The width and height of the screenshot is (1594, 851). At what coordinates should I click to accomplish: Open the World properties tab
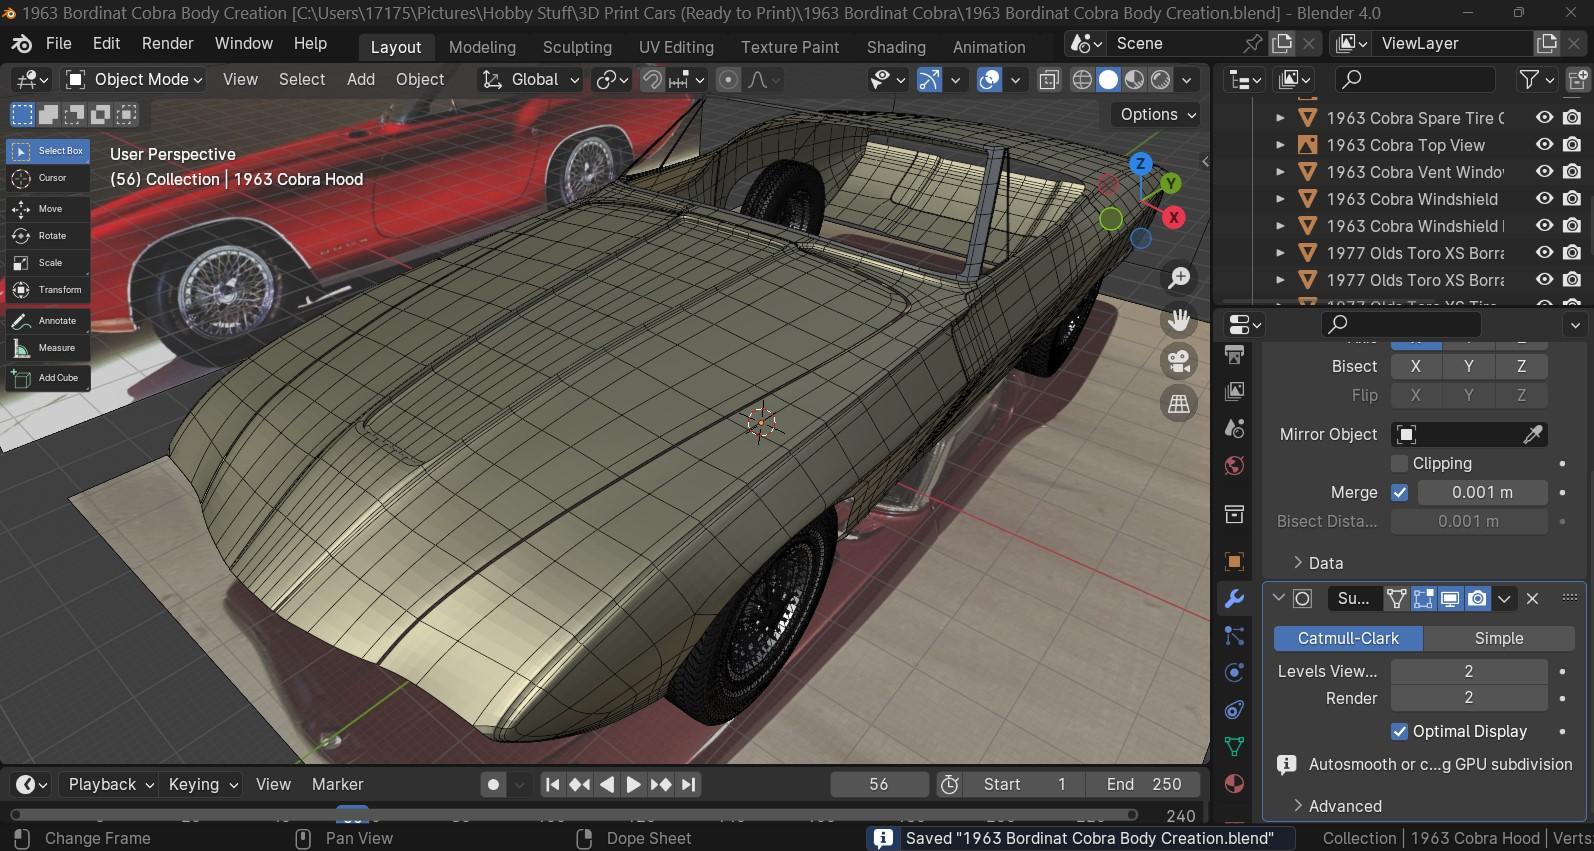coord(1235,466)
